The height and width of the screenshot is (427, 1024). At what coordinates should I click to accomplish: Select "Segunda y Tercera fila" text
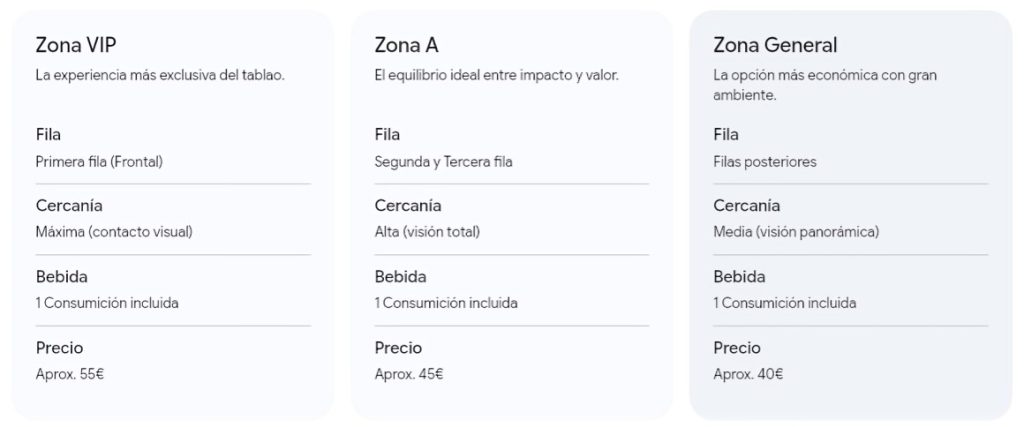pos(443,162)
